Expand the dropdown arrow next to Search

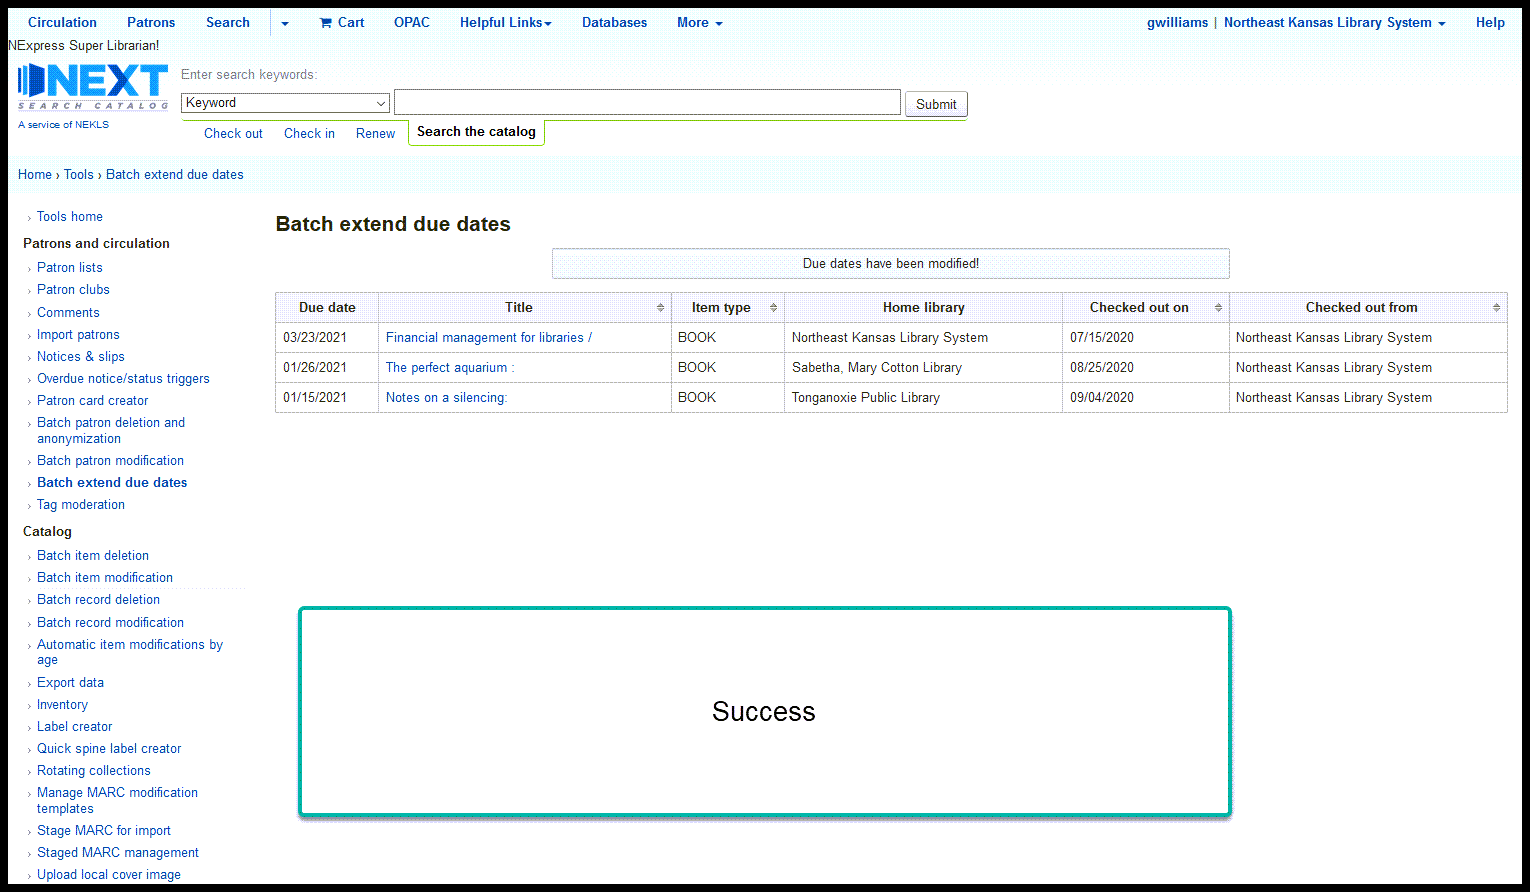285,23
